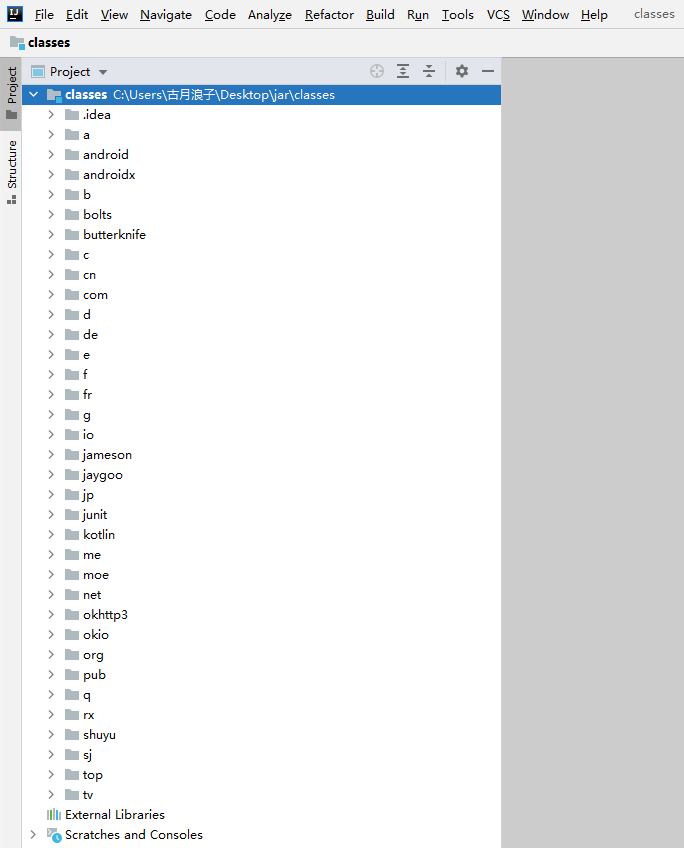Viewport: 684px width, 848px height.
Task: Select the shuyu folder row
Action: tap(261, 735)
